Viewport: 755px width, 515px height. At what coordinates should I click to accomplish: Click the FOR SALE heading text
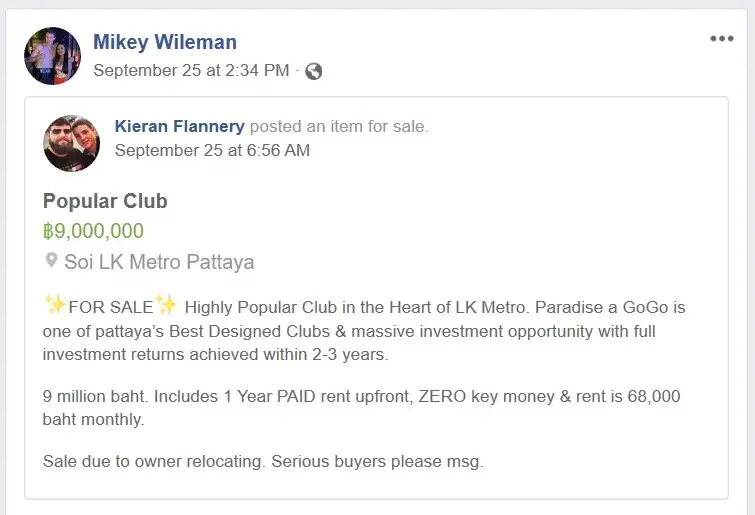pyautogui.click(x=110, y=307)
